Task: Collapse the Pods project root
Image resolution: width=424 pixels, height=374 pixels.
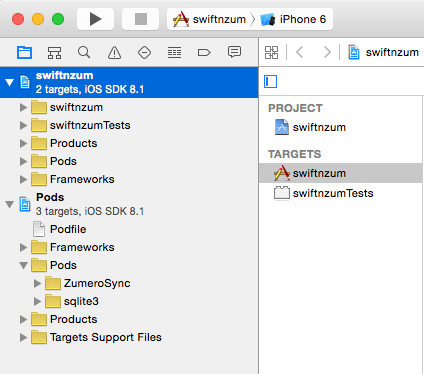Action: tap(9, 204)
